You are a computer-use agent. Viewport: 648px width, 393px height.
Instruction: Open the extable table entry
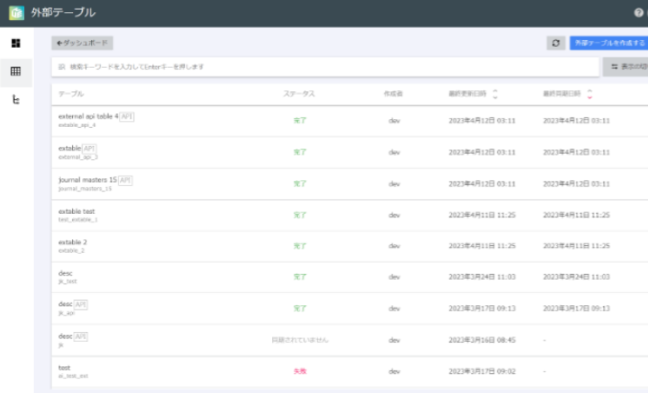(x=350, y=152)
